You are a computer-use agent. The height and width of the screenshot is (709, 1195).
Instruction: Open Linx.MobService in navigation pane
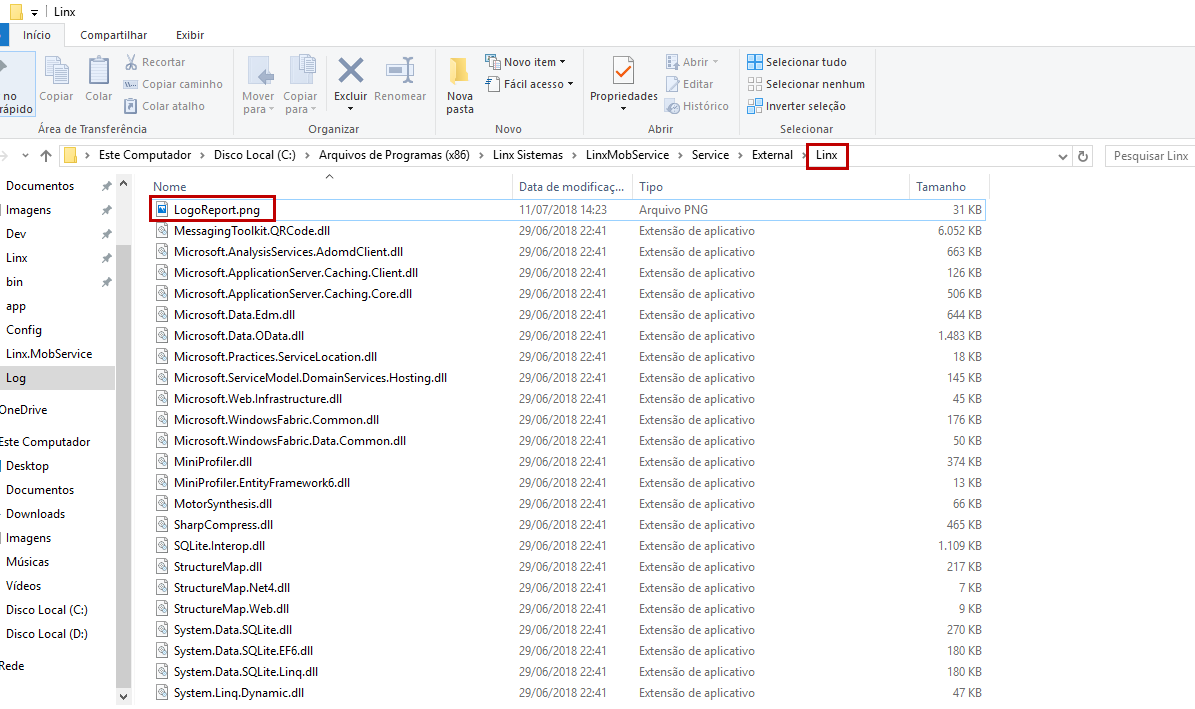[x=49, y=354]
